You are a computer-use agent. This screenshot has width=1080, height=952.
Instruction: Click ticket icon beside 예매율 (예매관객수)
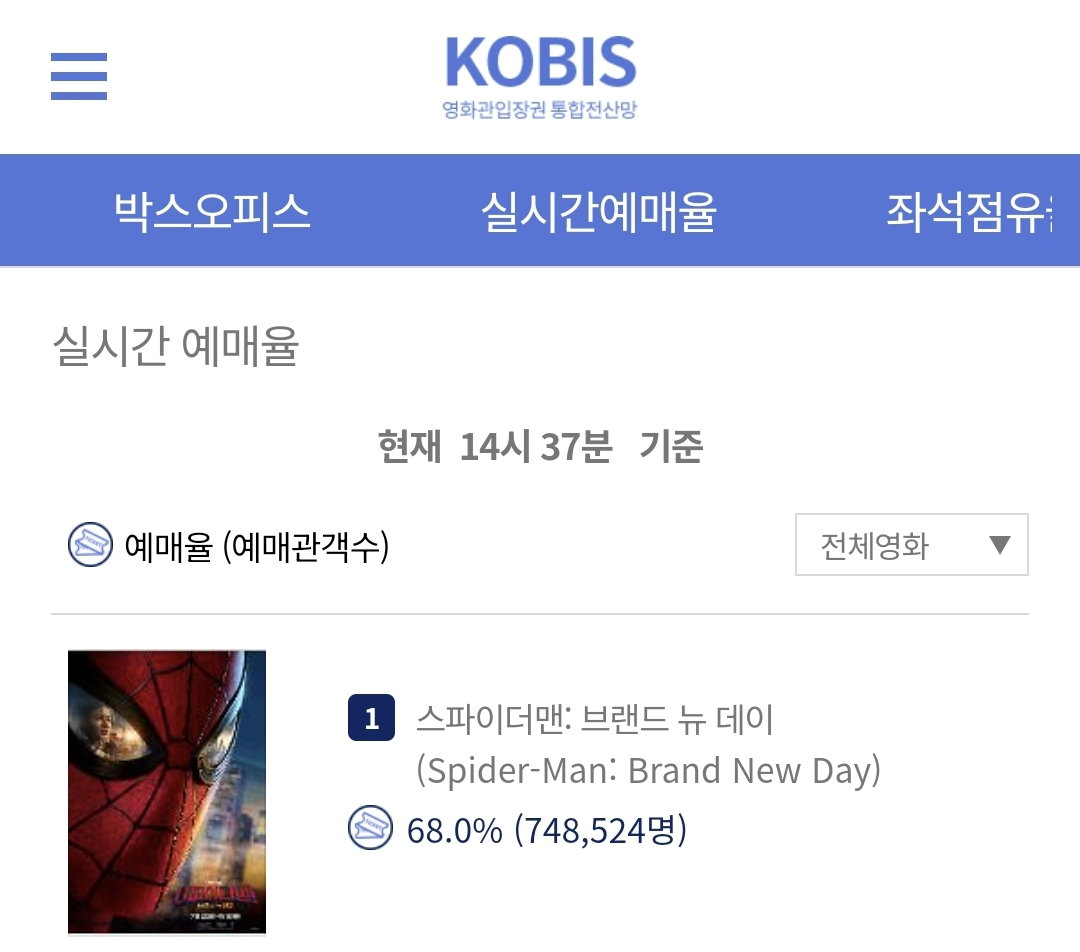tap(90, 545)
